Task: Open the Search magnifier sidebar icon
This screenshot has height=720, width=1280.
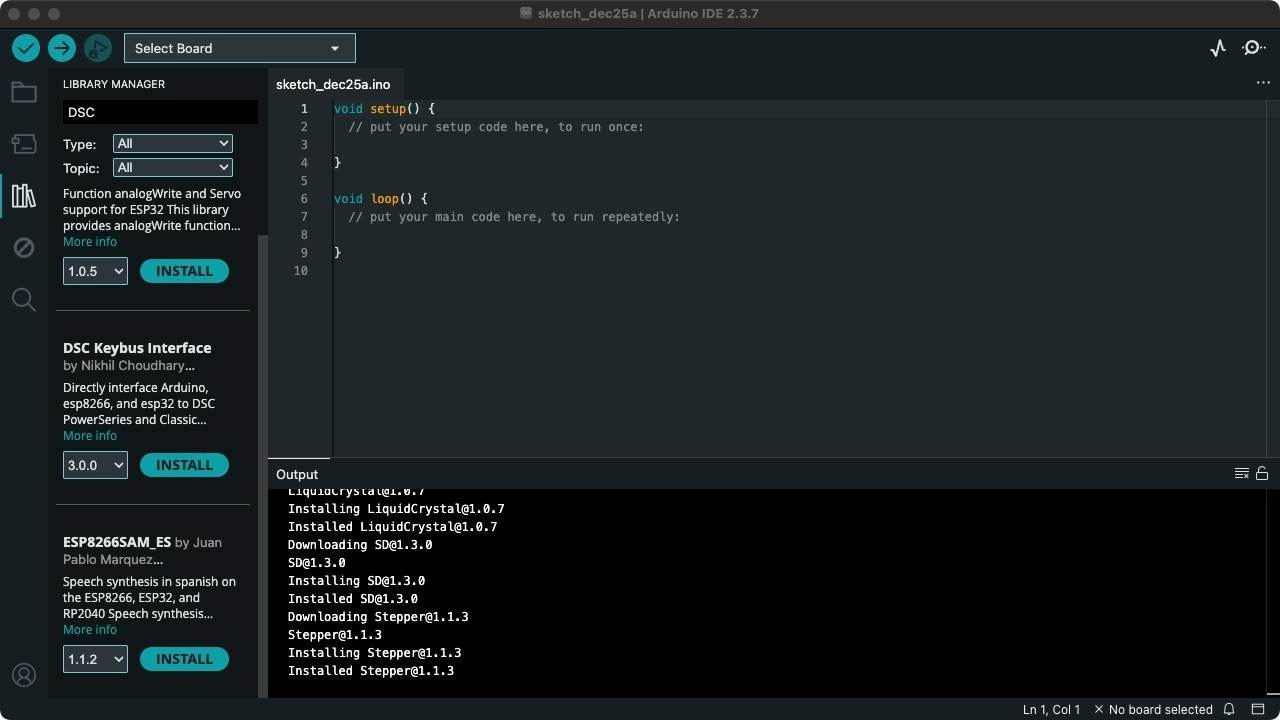Action: pyautogui.click(x=24, y=299)
